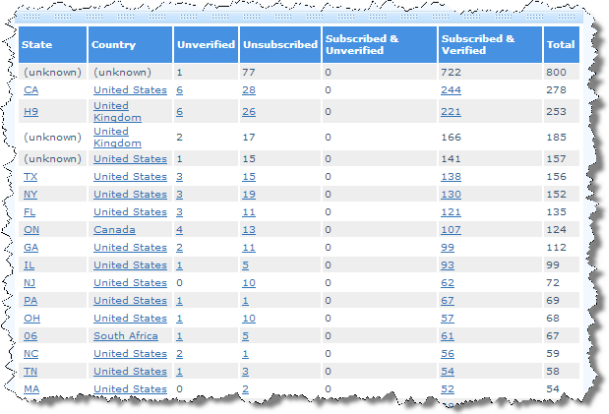Open 13 unsubscribed link for ON
609x414 pixels.
[249, 230]
